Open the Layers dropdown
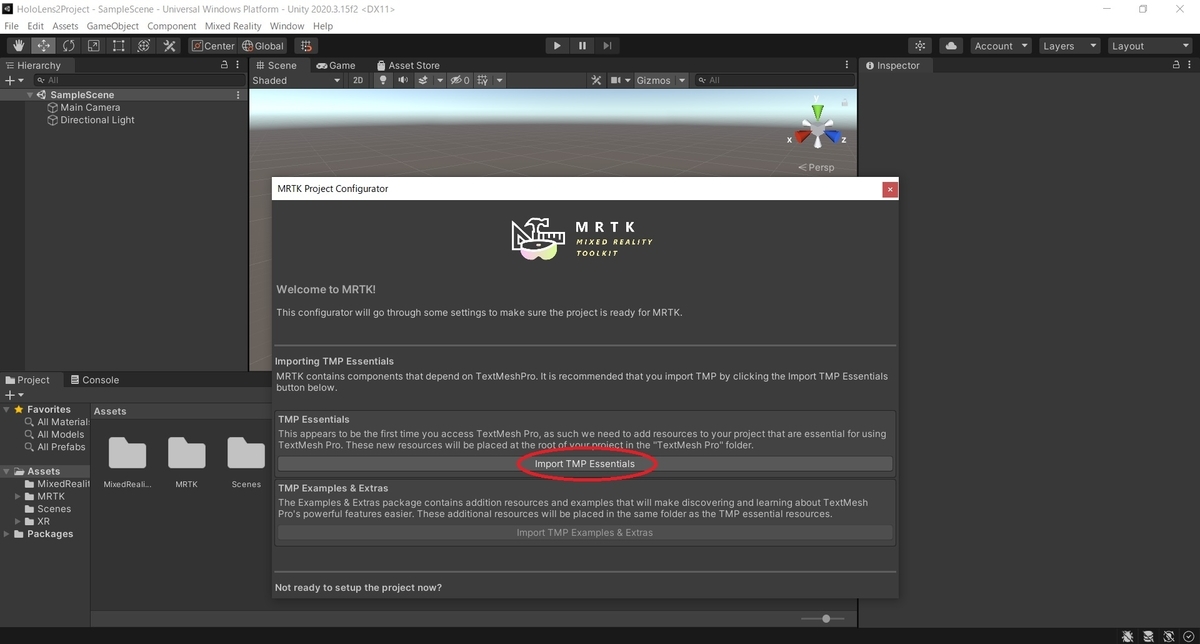1200x644 pixels. click(x=1068, y=46)
